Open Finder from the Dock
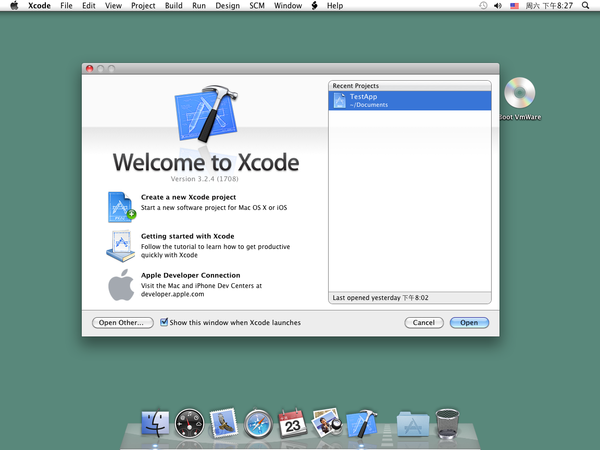 coord(155,423)
